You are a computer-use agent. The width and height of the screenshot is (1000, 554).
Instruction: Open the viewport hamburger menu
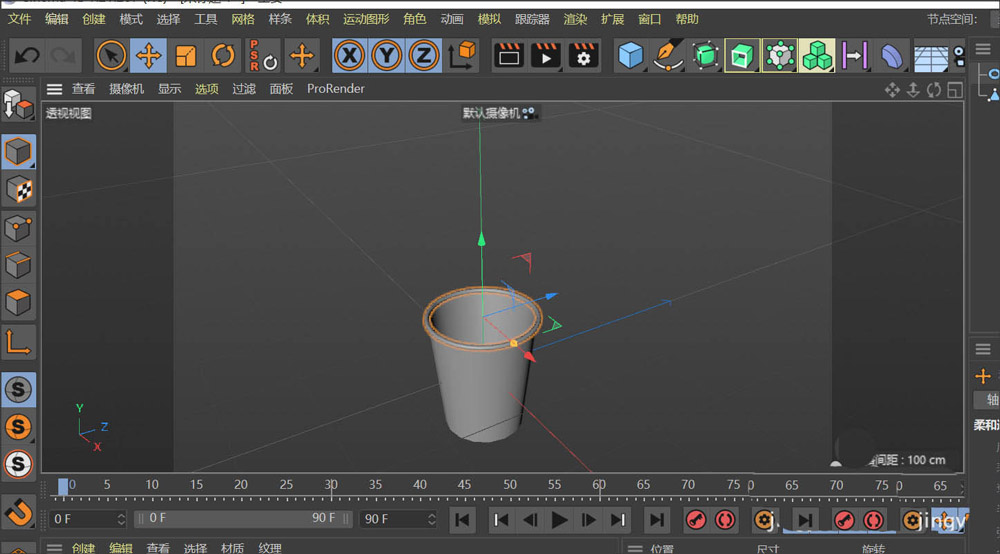(x=54, y=89)
